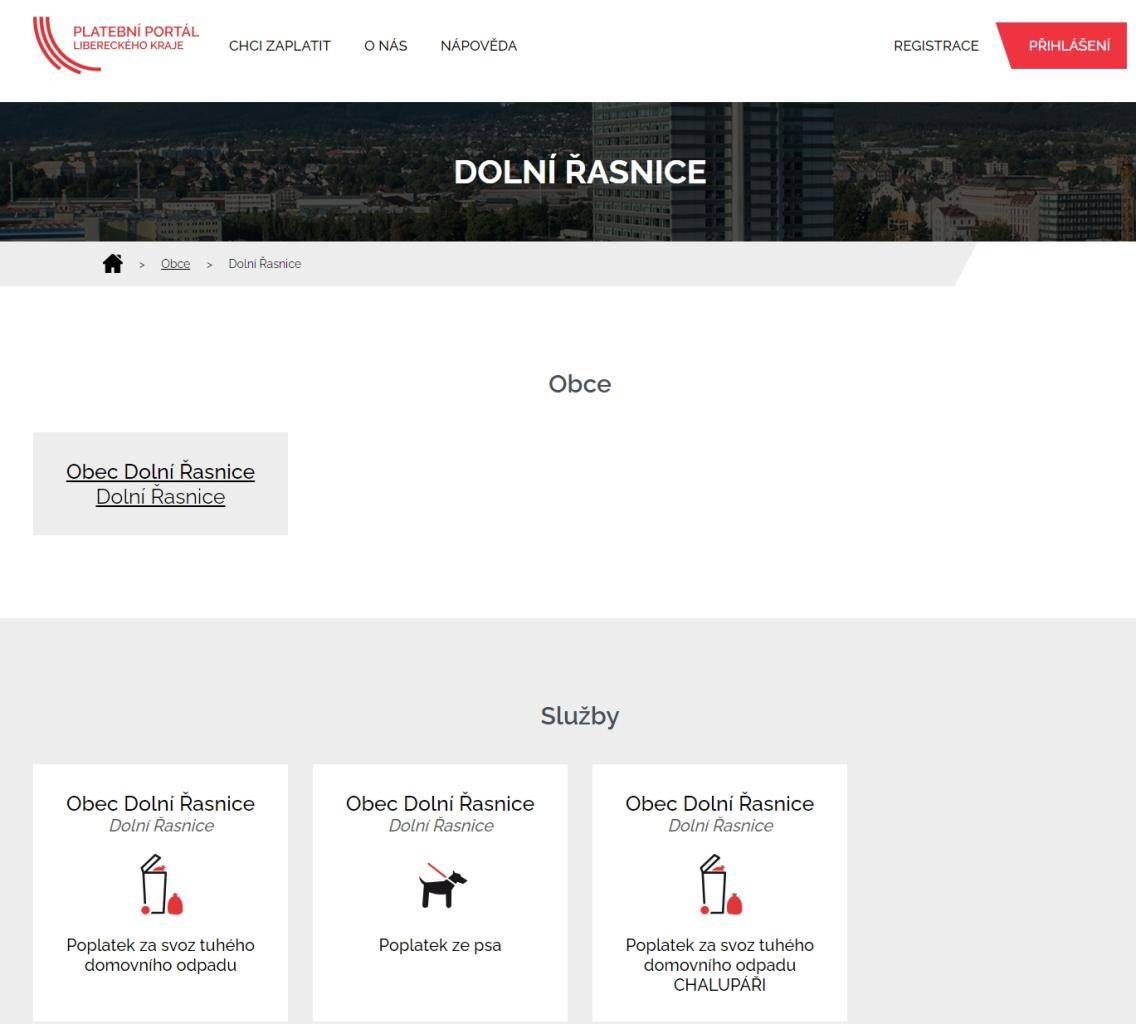Click Obec Dolní Řasnice title in CHALUPÁŘI card
The width and height of the screenshot is (1136, 1024).
(x=720, y=803)
